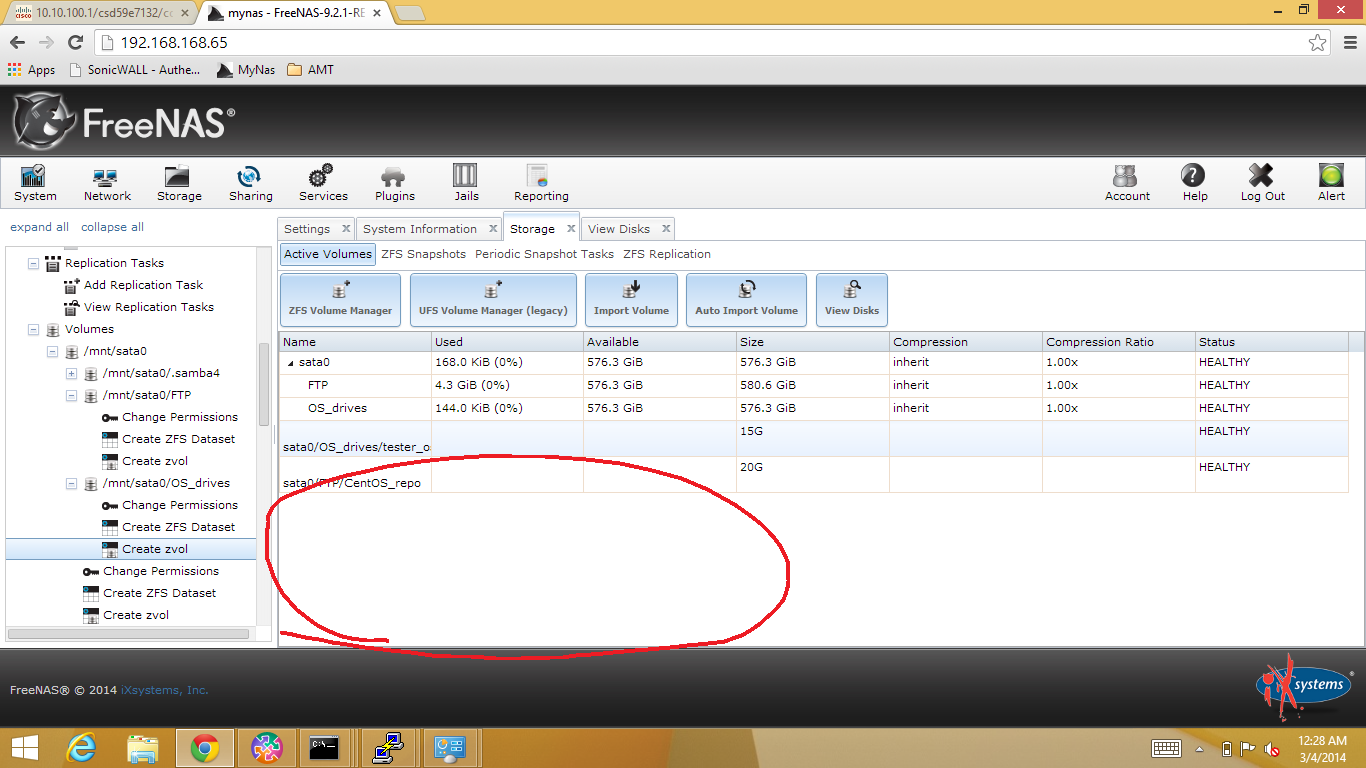
Task: Select the Periodic Snapshot Tasks subtab
Action: (544, 254)
